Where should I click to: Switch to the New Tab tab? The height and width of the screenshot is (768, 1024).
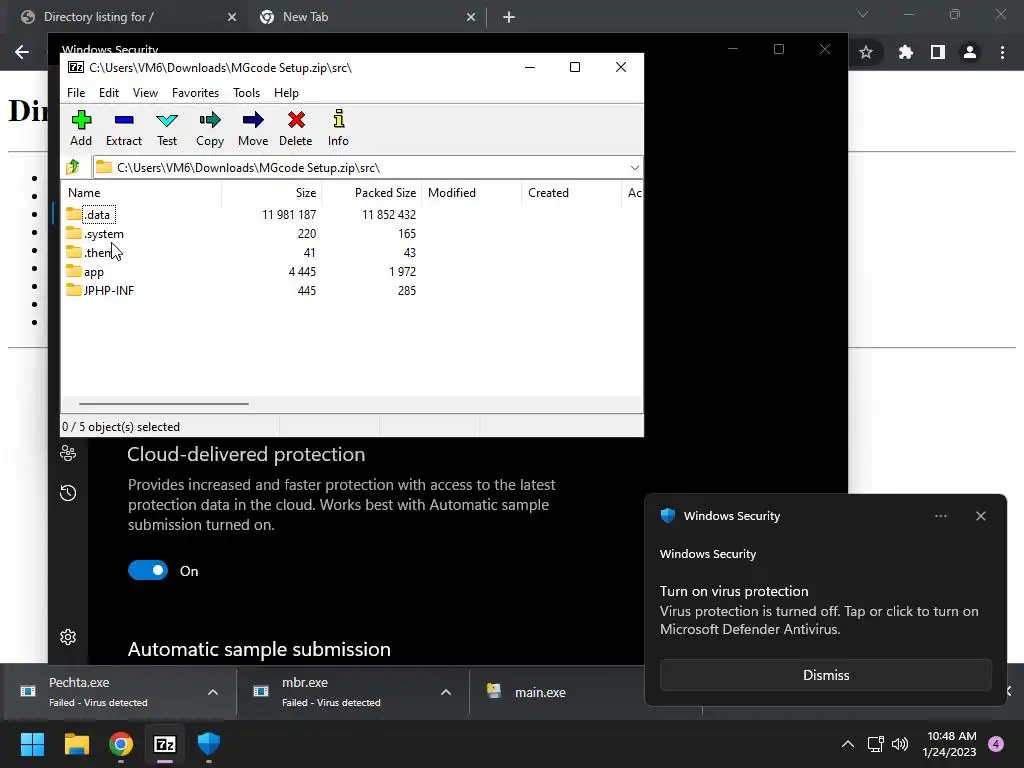tap(305, 17)
